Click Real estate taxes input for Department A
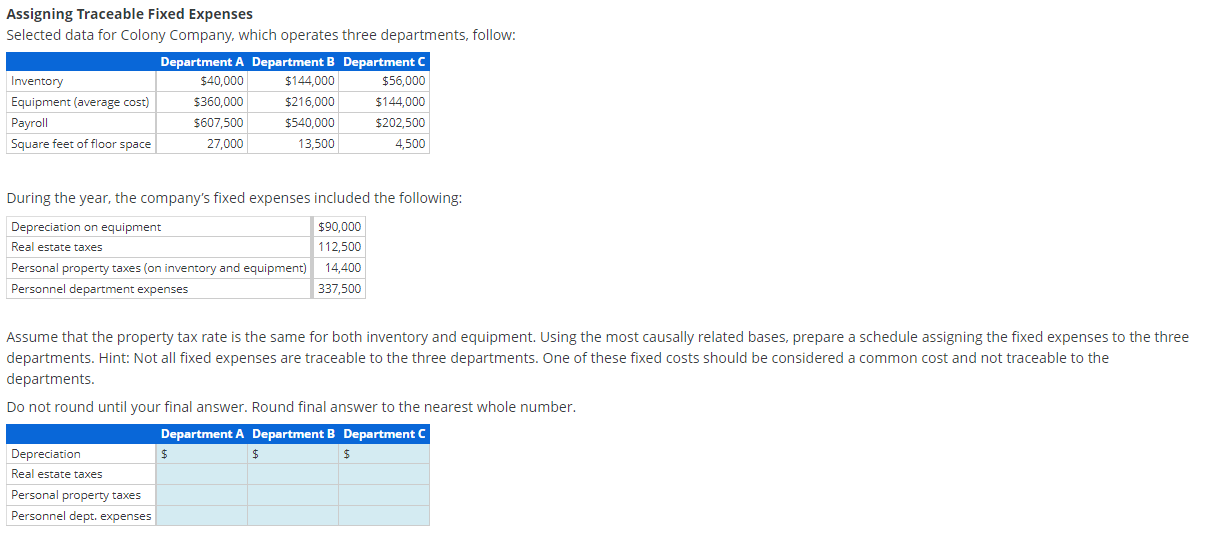Image resolution: width=1207 pixels, height=547 pixels. [x=202, y=474]
